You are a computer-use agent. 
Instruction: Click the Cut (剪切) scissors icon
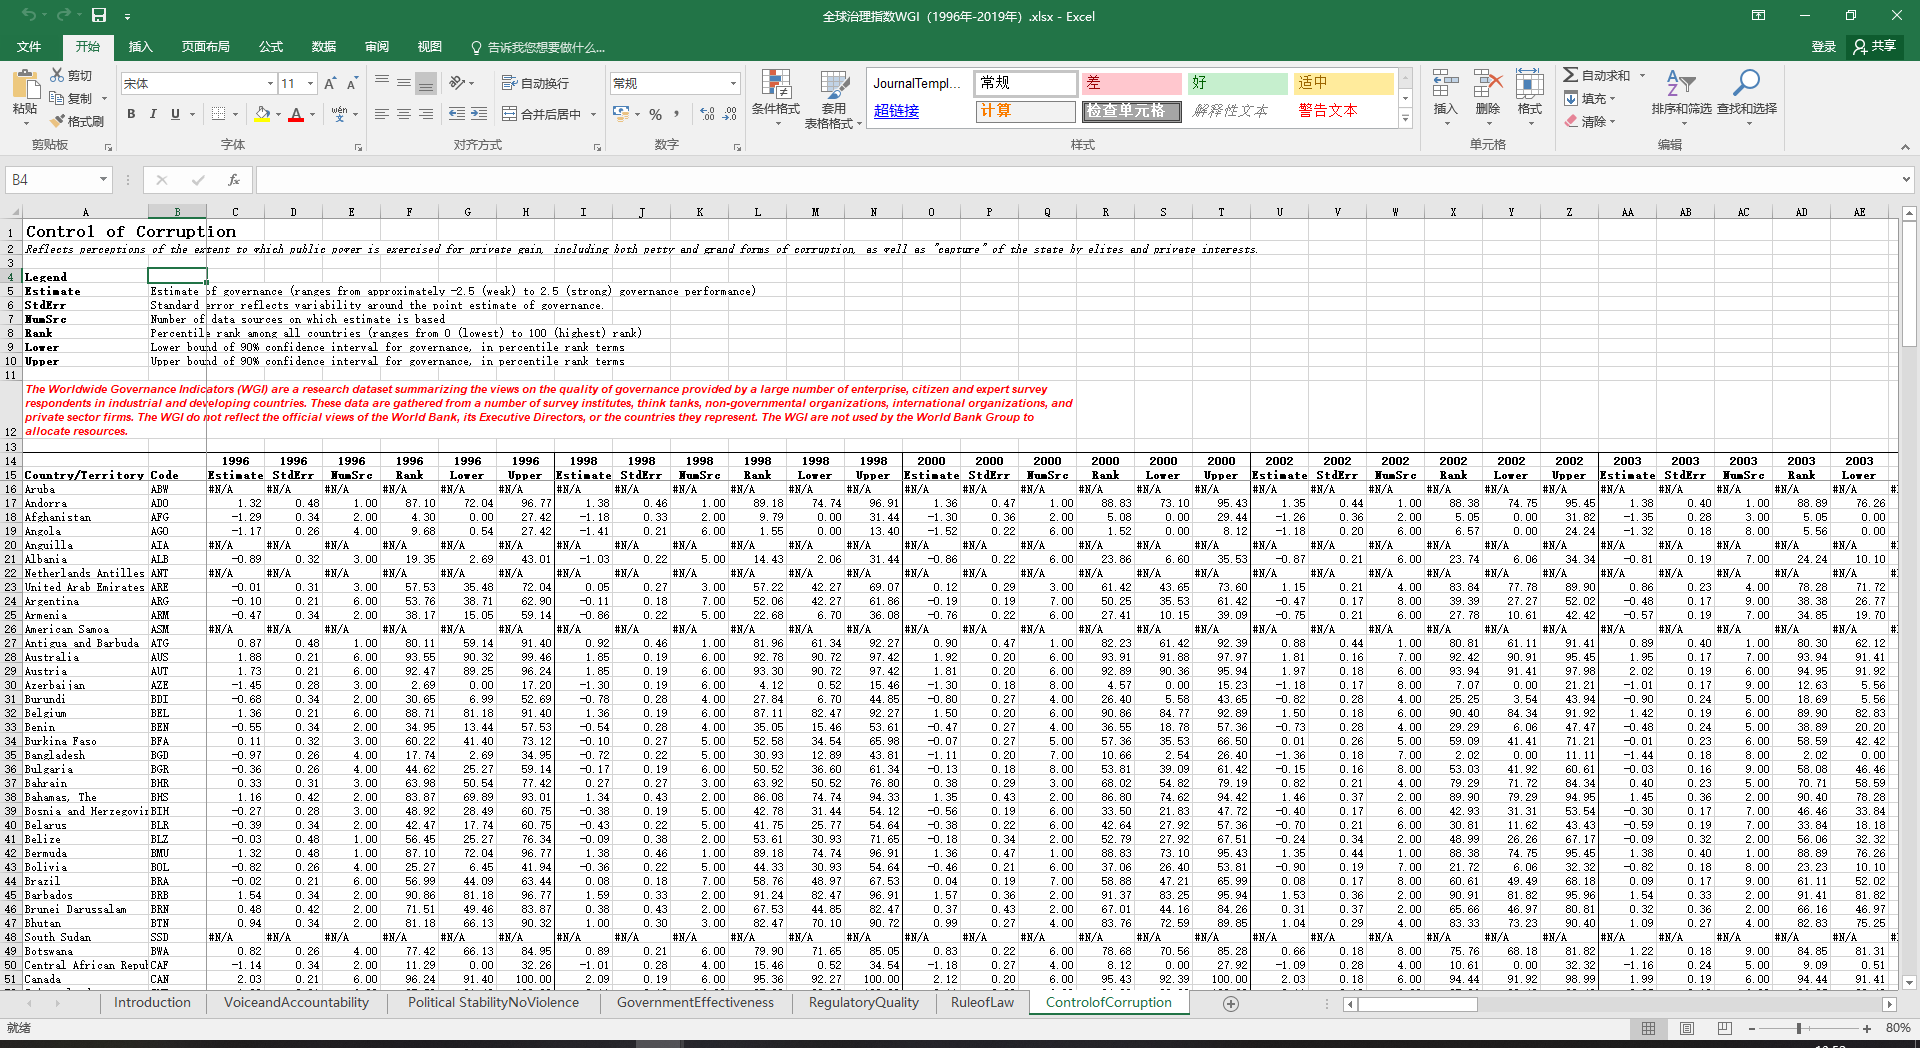click(x=57, y=75)
